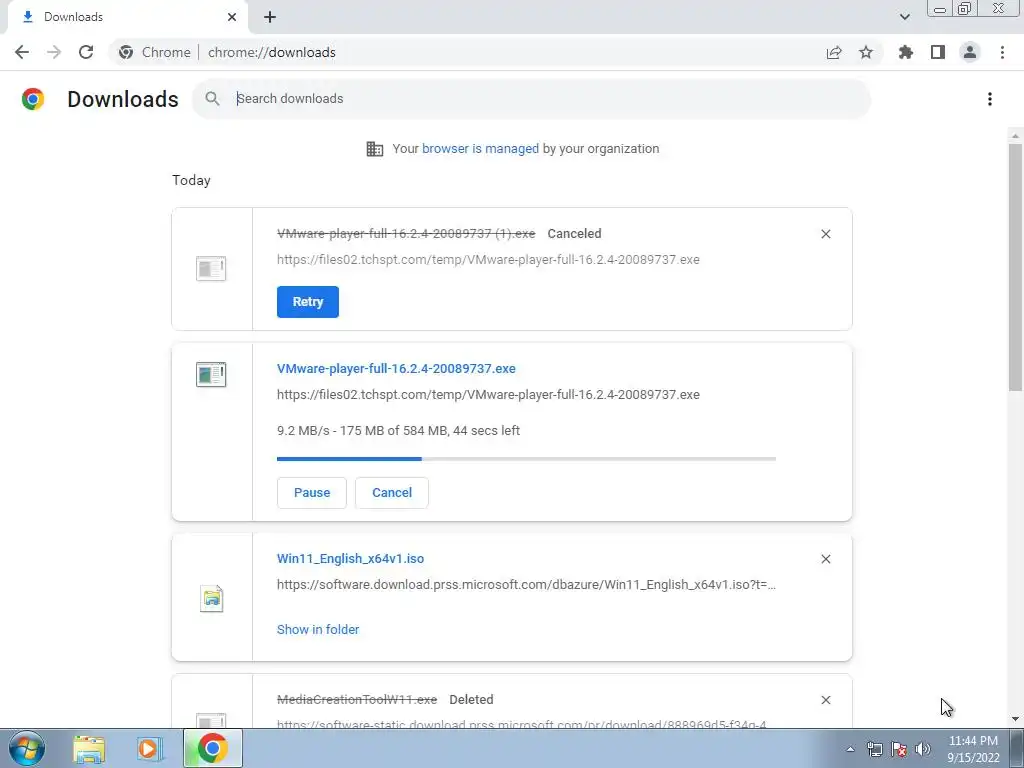Click the Chrome logo beside Downloads title
Image resolution: width=1024 pixels, height=768 pixels.
click(x=33, y=99)
